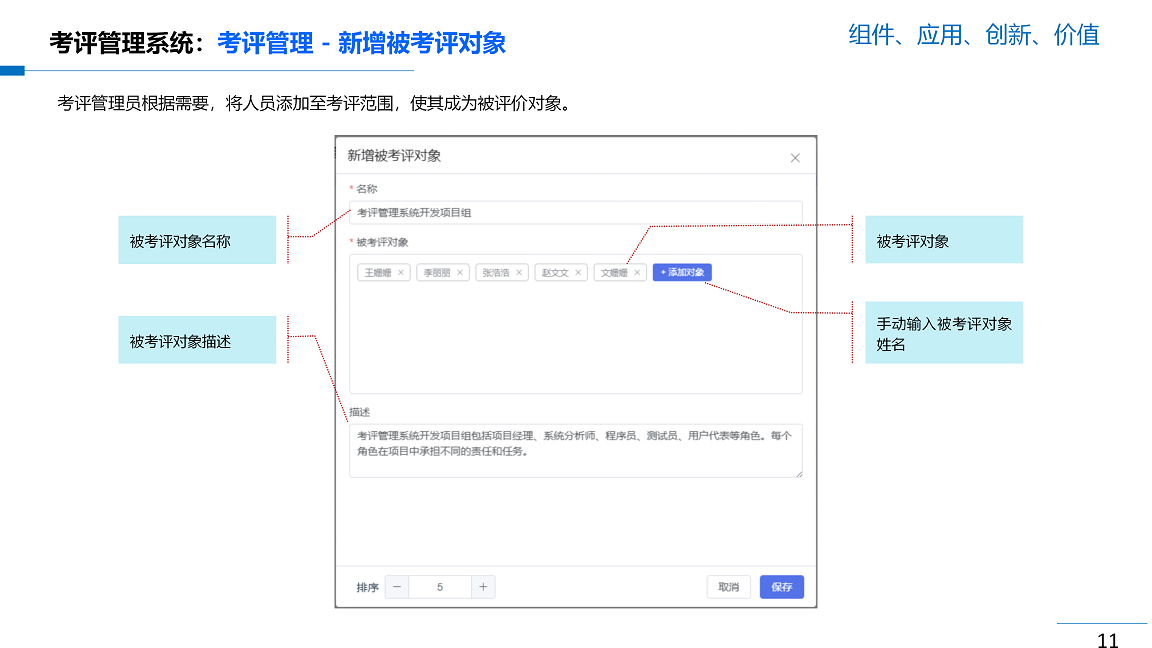
Task: Click the 排序 number field showing 5
Action: 440,587
